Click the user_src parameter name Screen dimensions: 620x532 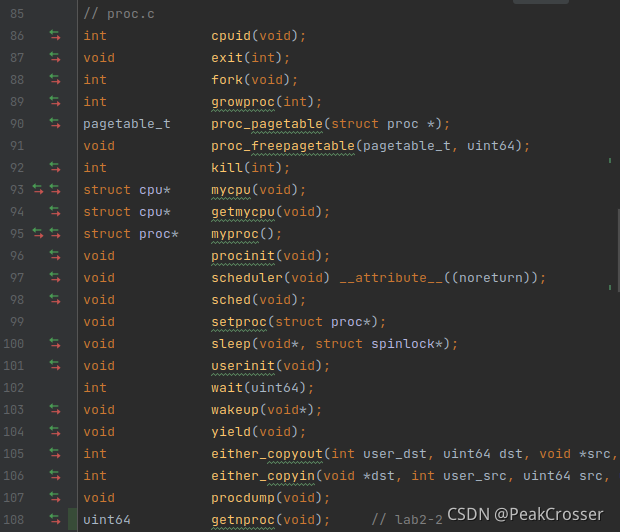click(474, 476)
